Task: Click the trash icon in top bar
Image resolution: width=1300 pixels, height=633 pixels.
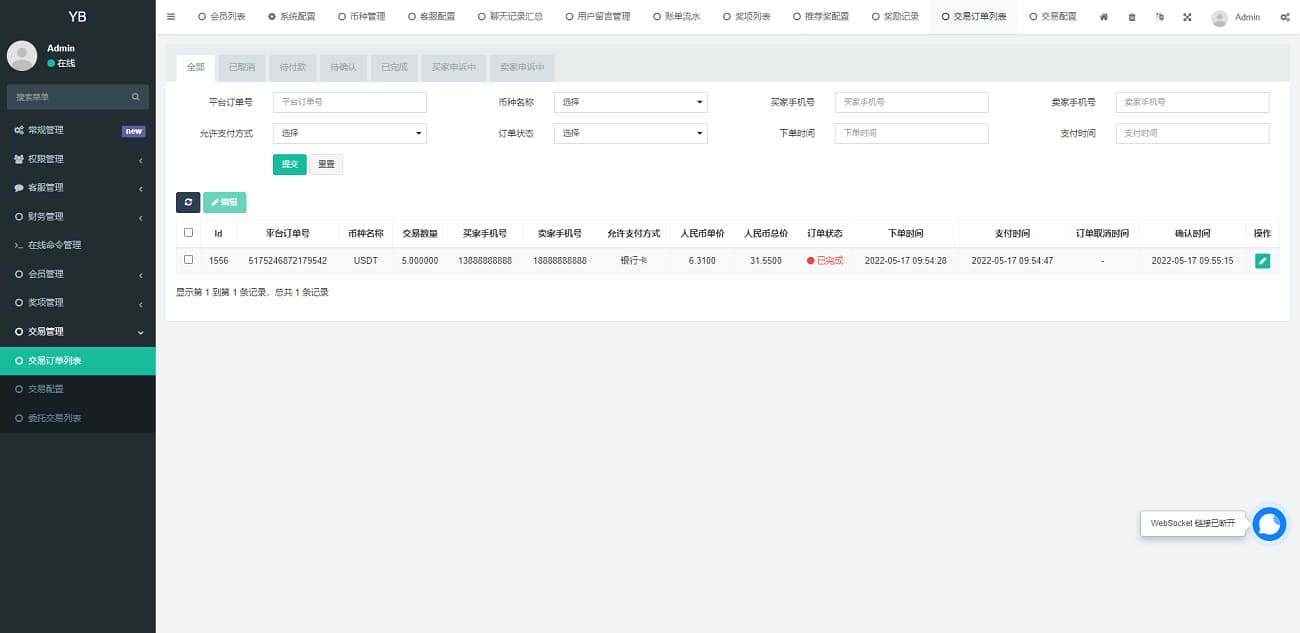Action: click(x=1132, y=17)
